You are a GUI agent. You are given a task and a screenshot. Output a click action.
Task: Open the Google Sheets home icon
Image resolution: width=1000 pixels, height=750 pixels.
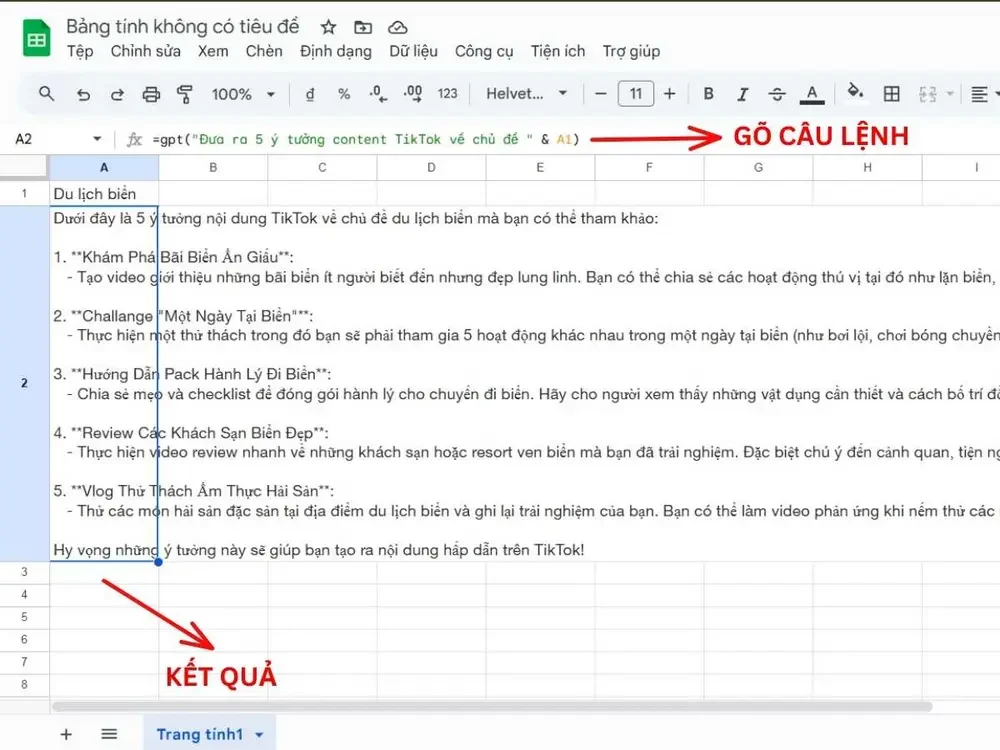[36, 38]
